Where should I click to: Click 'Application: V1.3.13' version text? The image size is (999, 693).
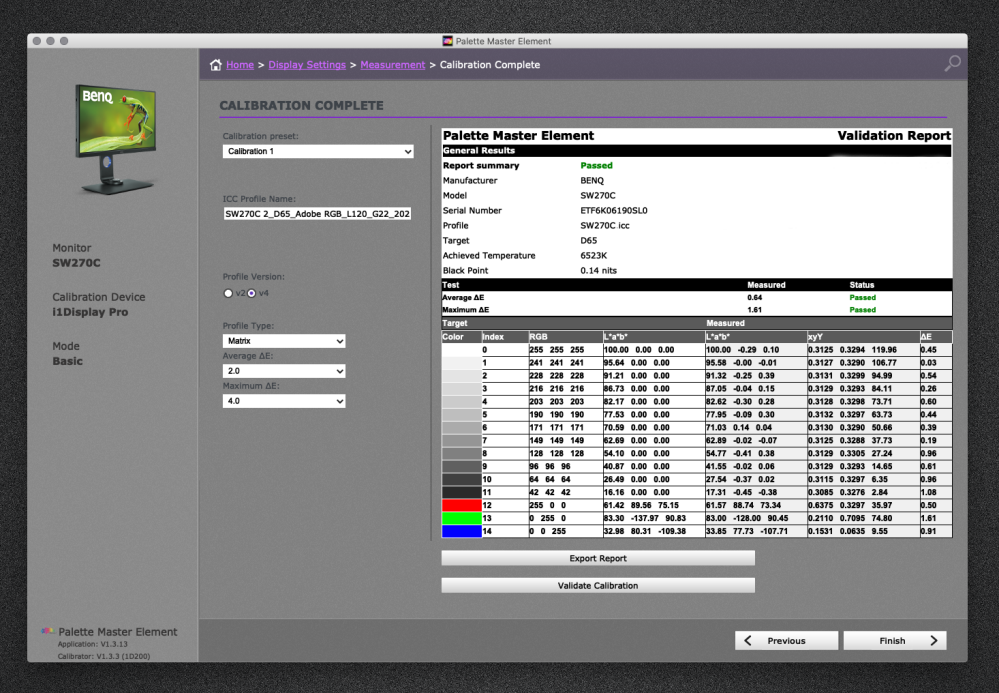(x=92, y=644)
